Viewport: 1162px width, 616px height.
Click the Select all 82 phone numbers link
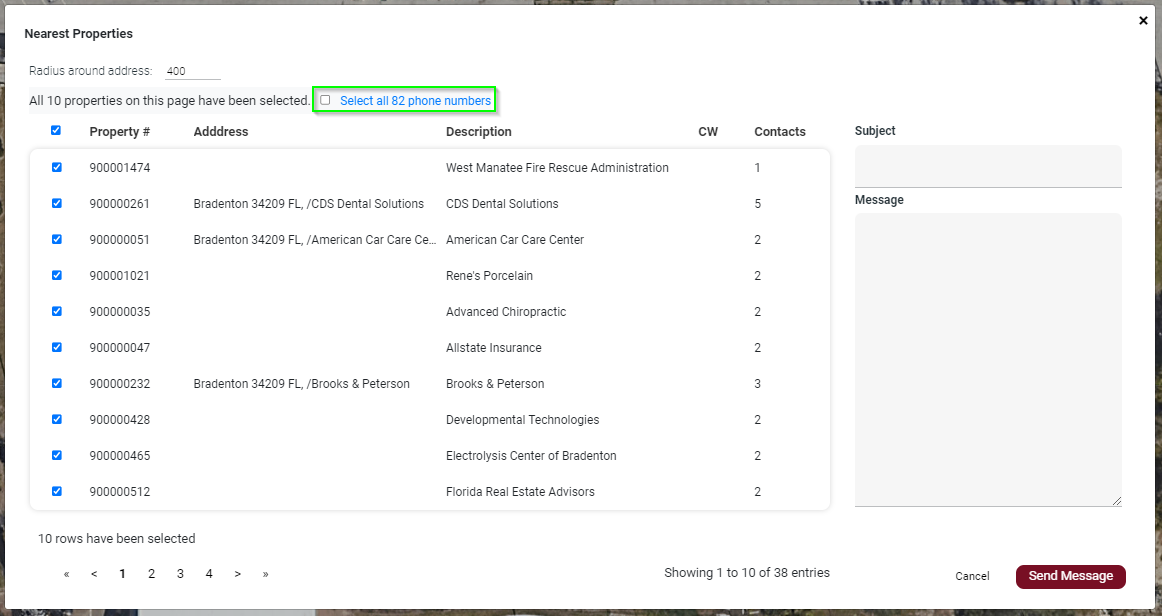point(415,101)
